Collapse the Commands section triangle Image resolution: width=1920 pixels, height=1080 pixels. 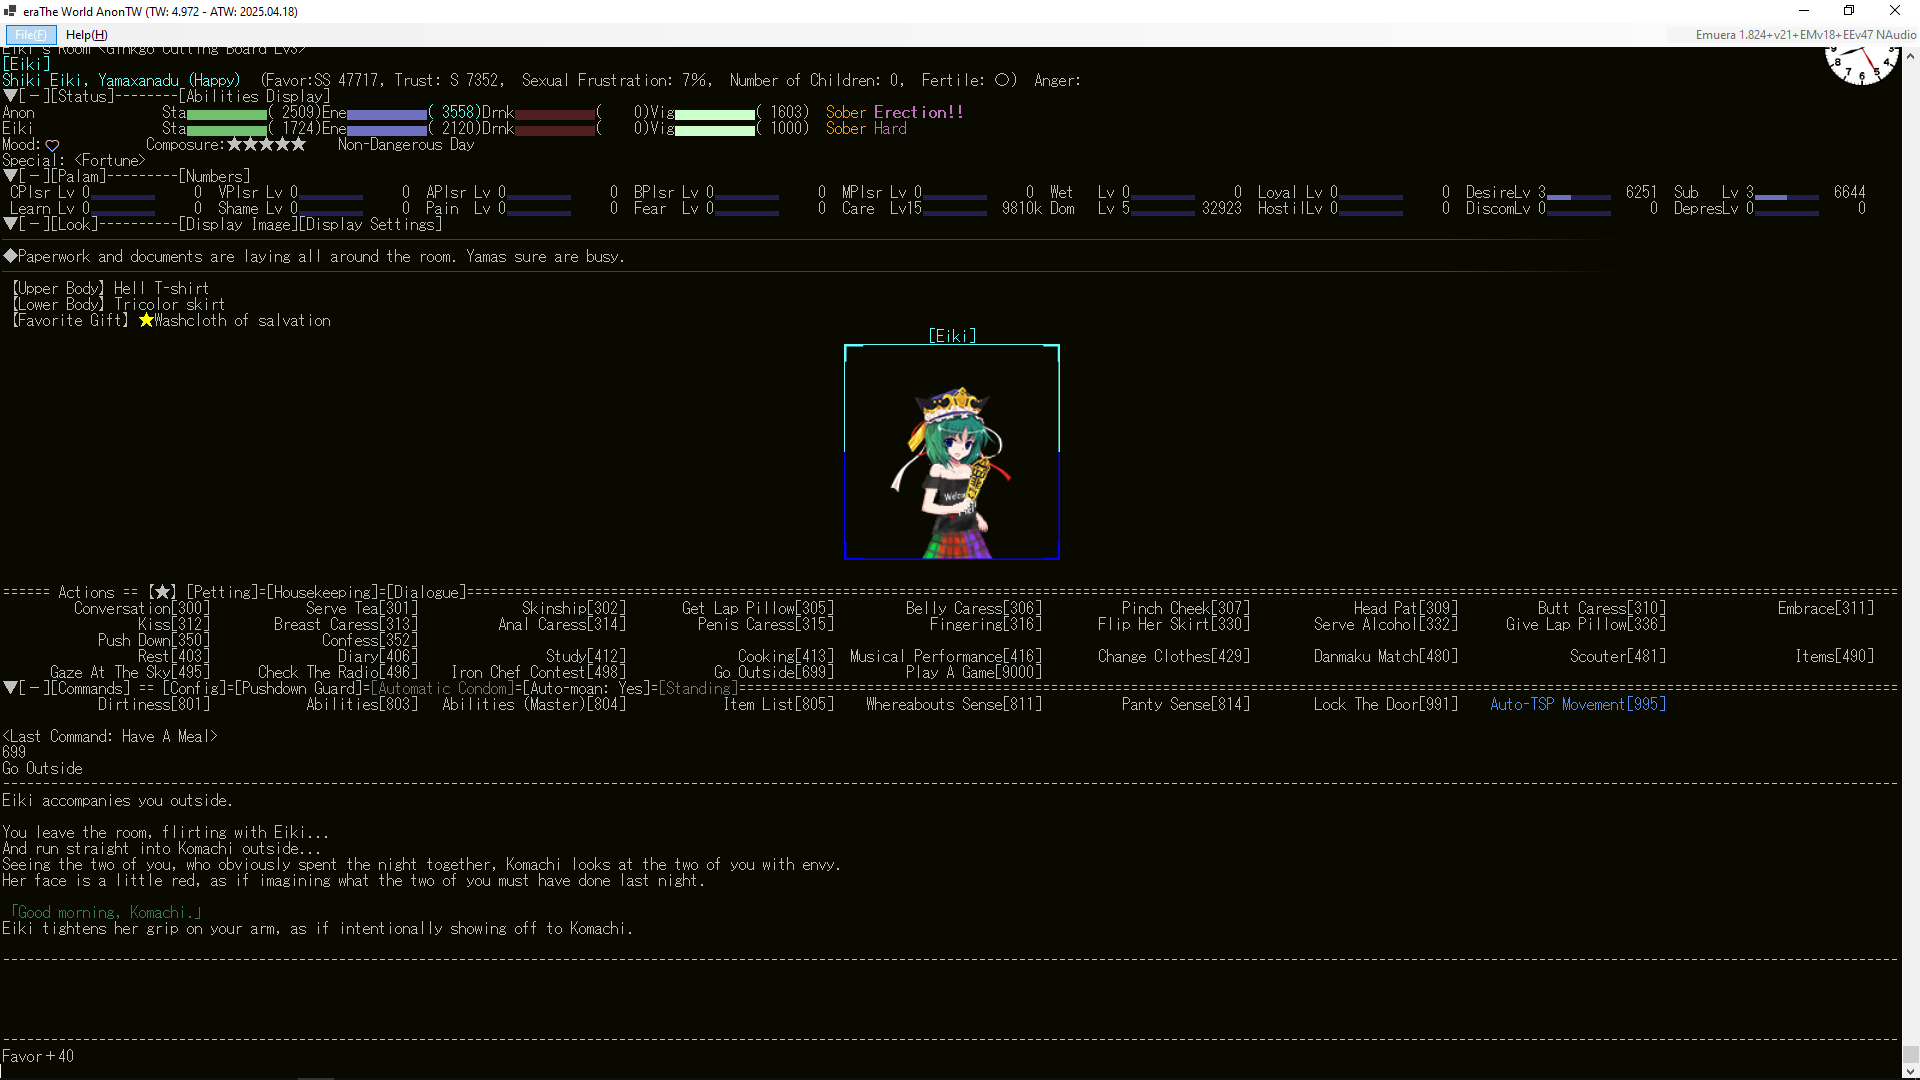click(10, 688)
